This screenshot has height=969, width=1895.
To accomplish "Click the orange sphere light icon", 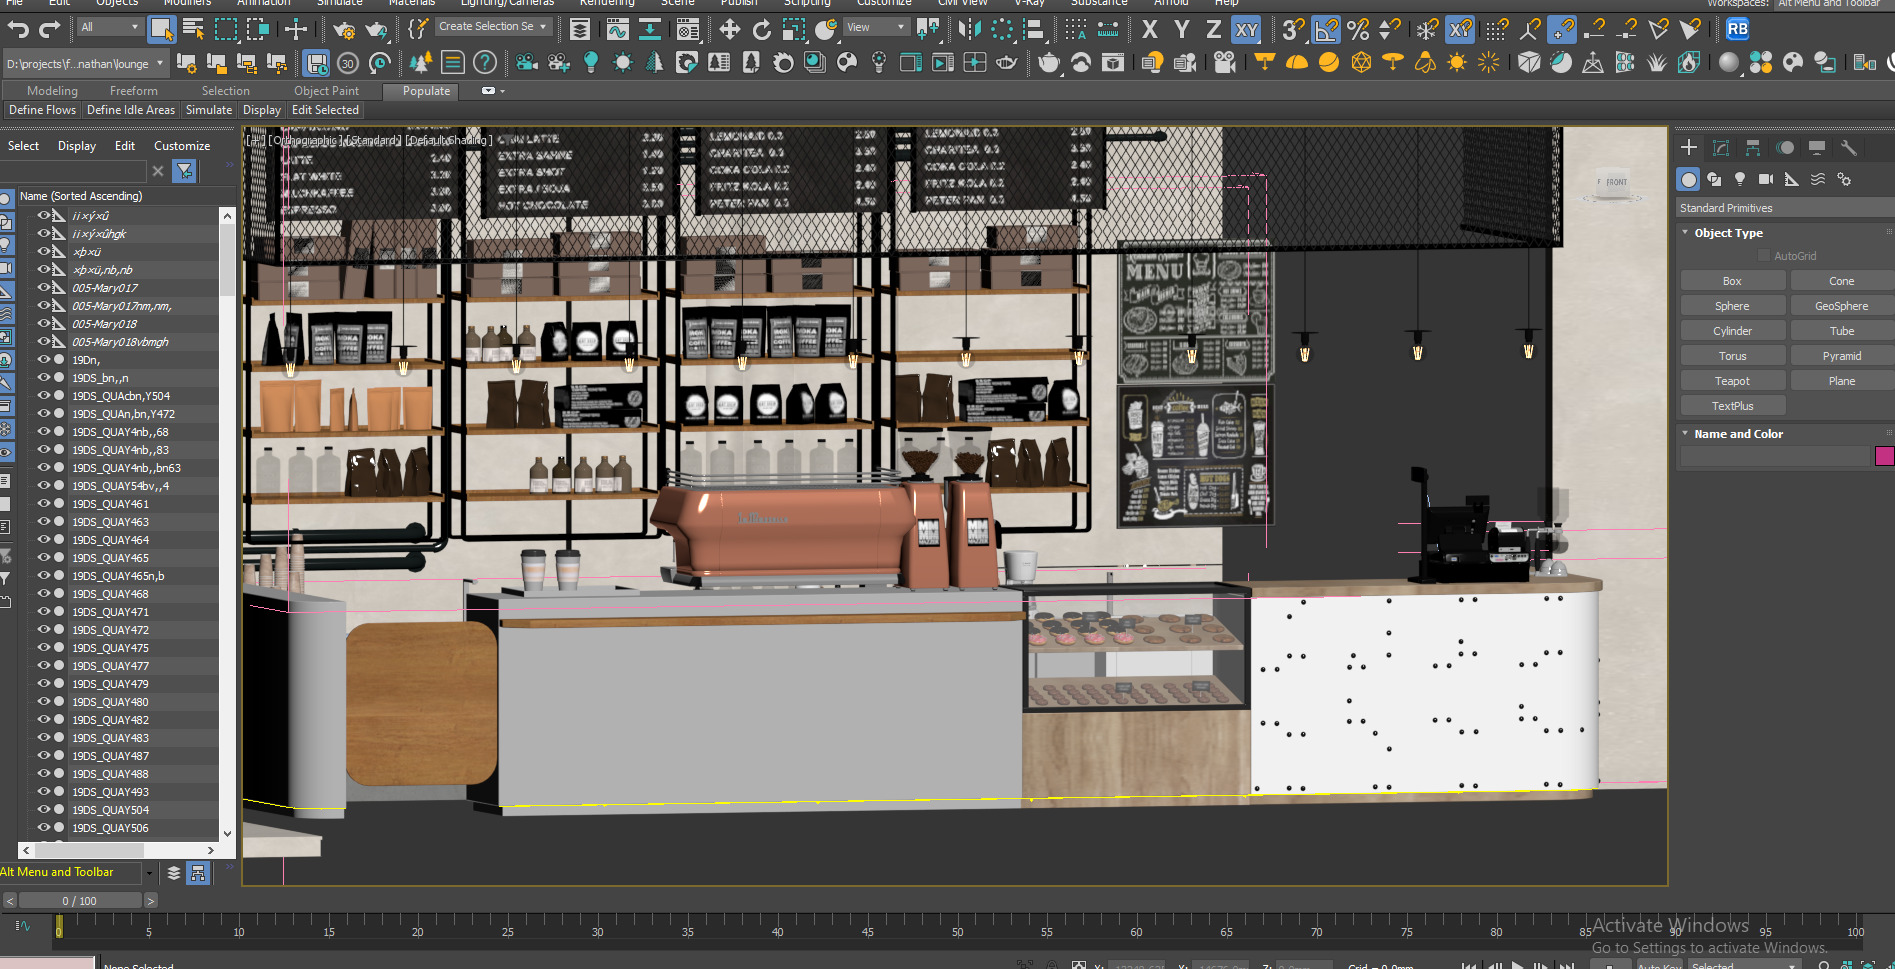I will 1329,63.
